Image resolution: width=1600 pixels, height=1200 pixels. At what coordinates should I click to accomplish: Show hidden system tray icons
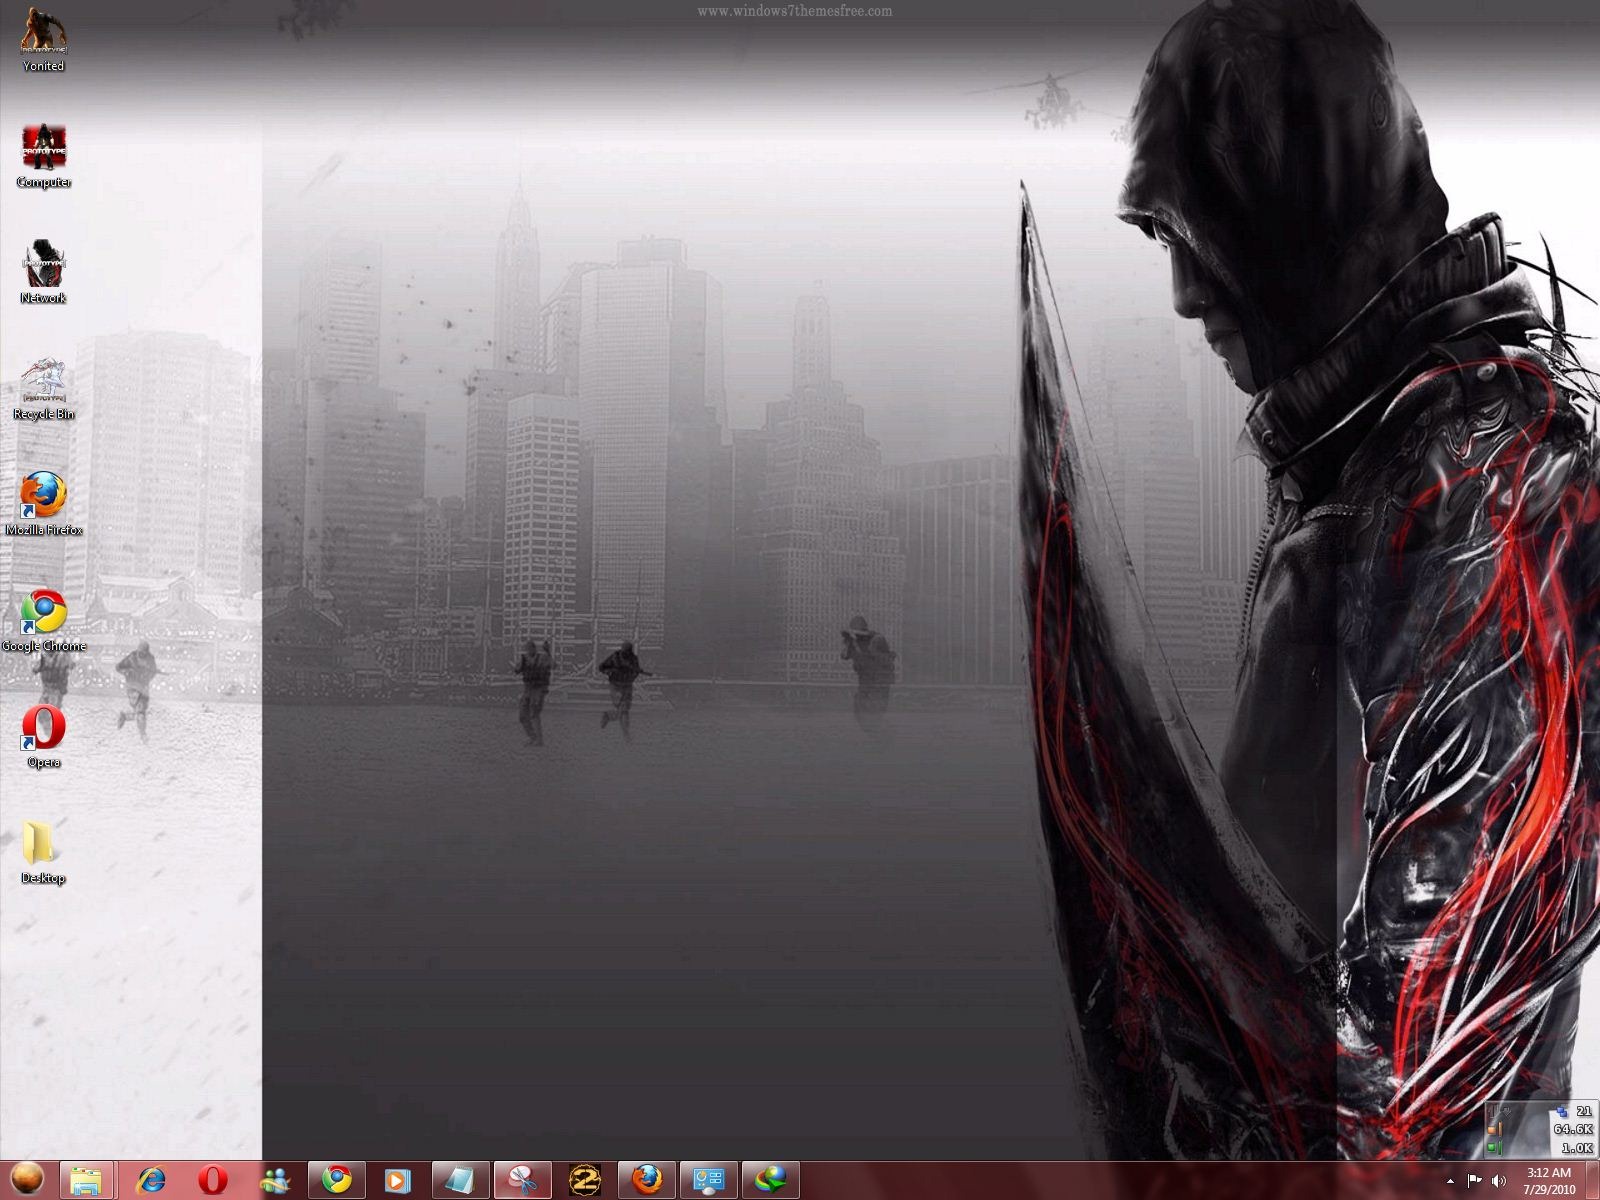pos(1451,1182)
